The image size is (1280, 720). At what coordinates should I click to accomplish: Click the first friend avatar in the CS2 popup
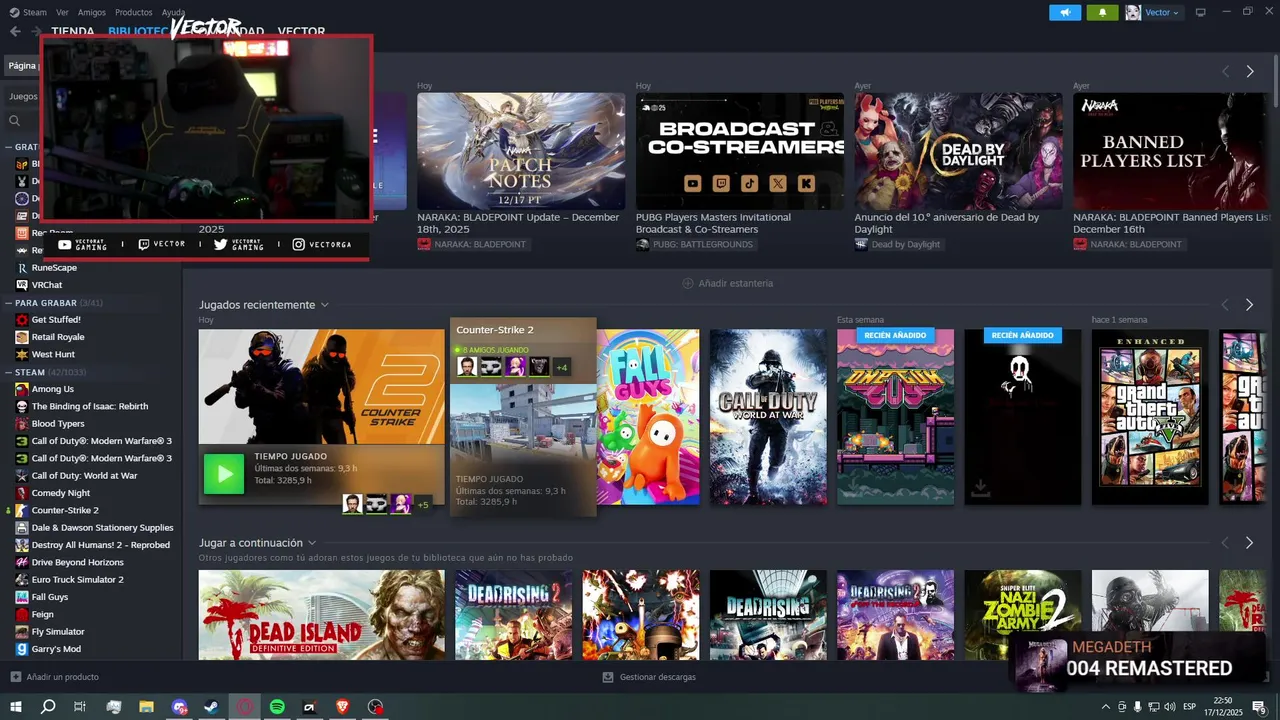pos(467,367)
